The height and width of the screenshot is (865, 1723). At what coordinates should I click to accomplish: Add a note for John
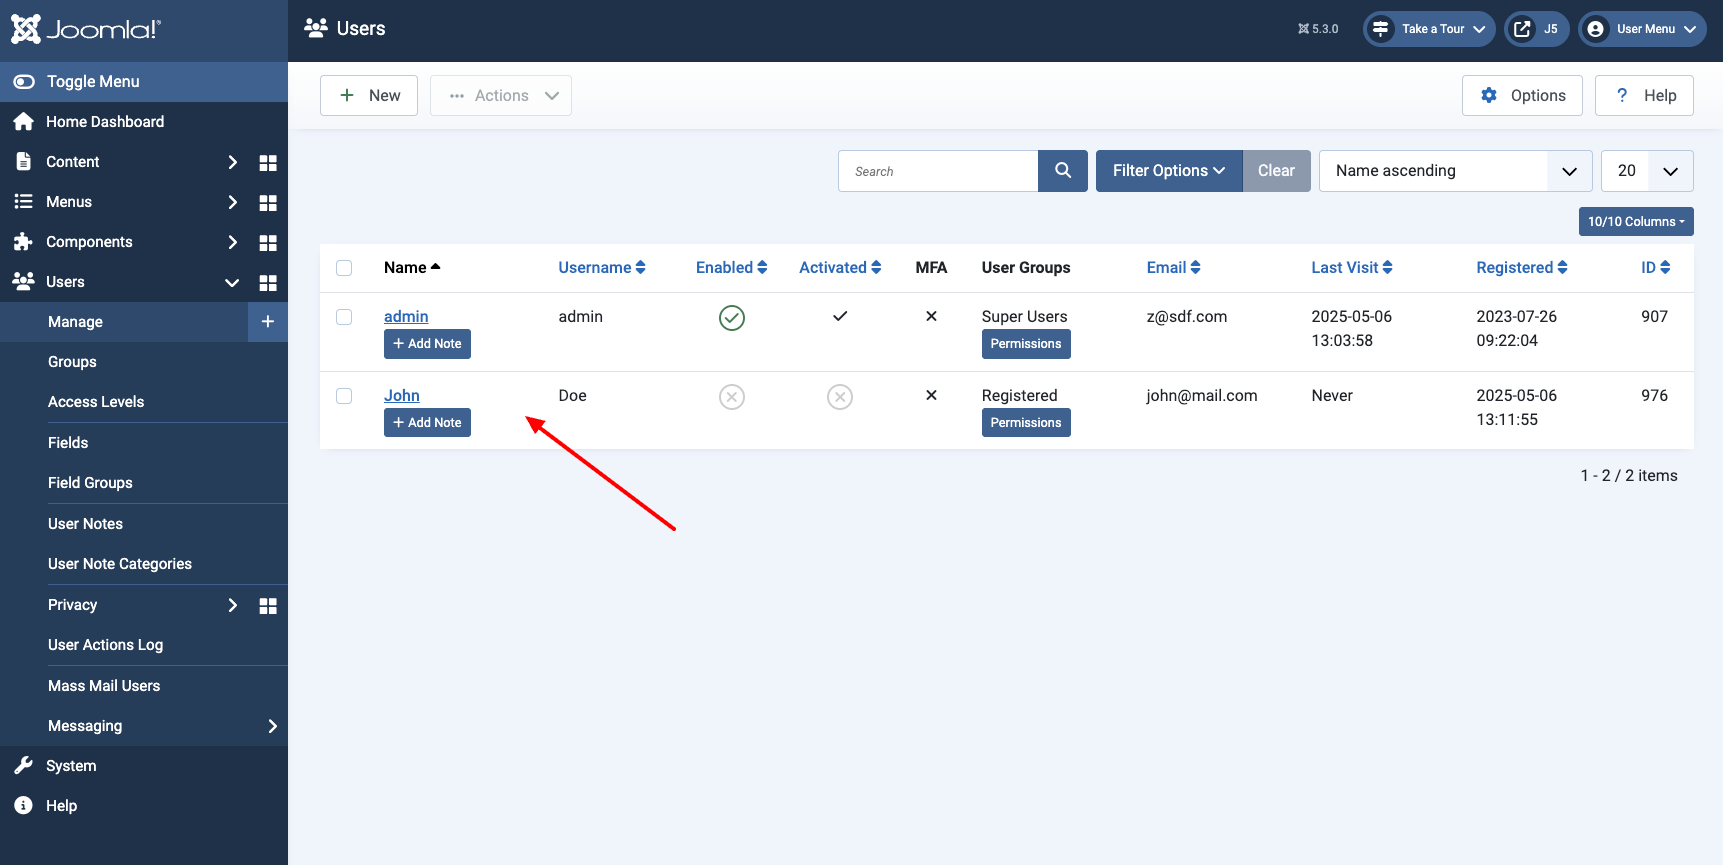pyautogui.click(x=427, y=423)
